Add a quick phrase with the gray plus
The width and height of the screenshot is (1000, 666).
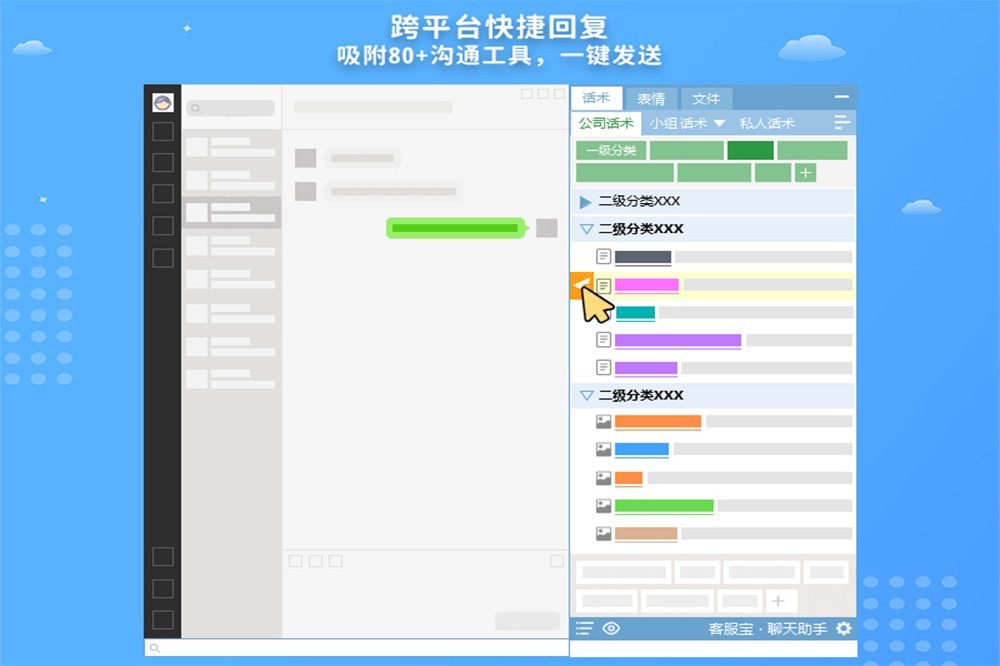[x=780, y=601]
